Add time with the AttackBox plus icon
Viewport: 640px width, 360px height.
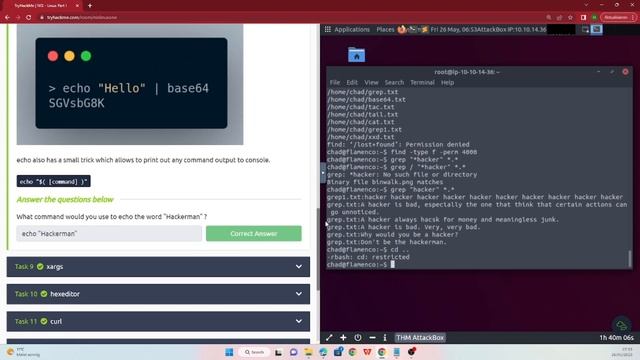click(x=343, y=338)
